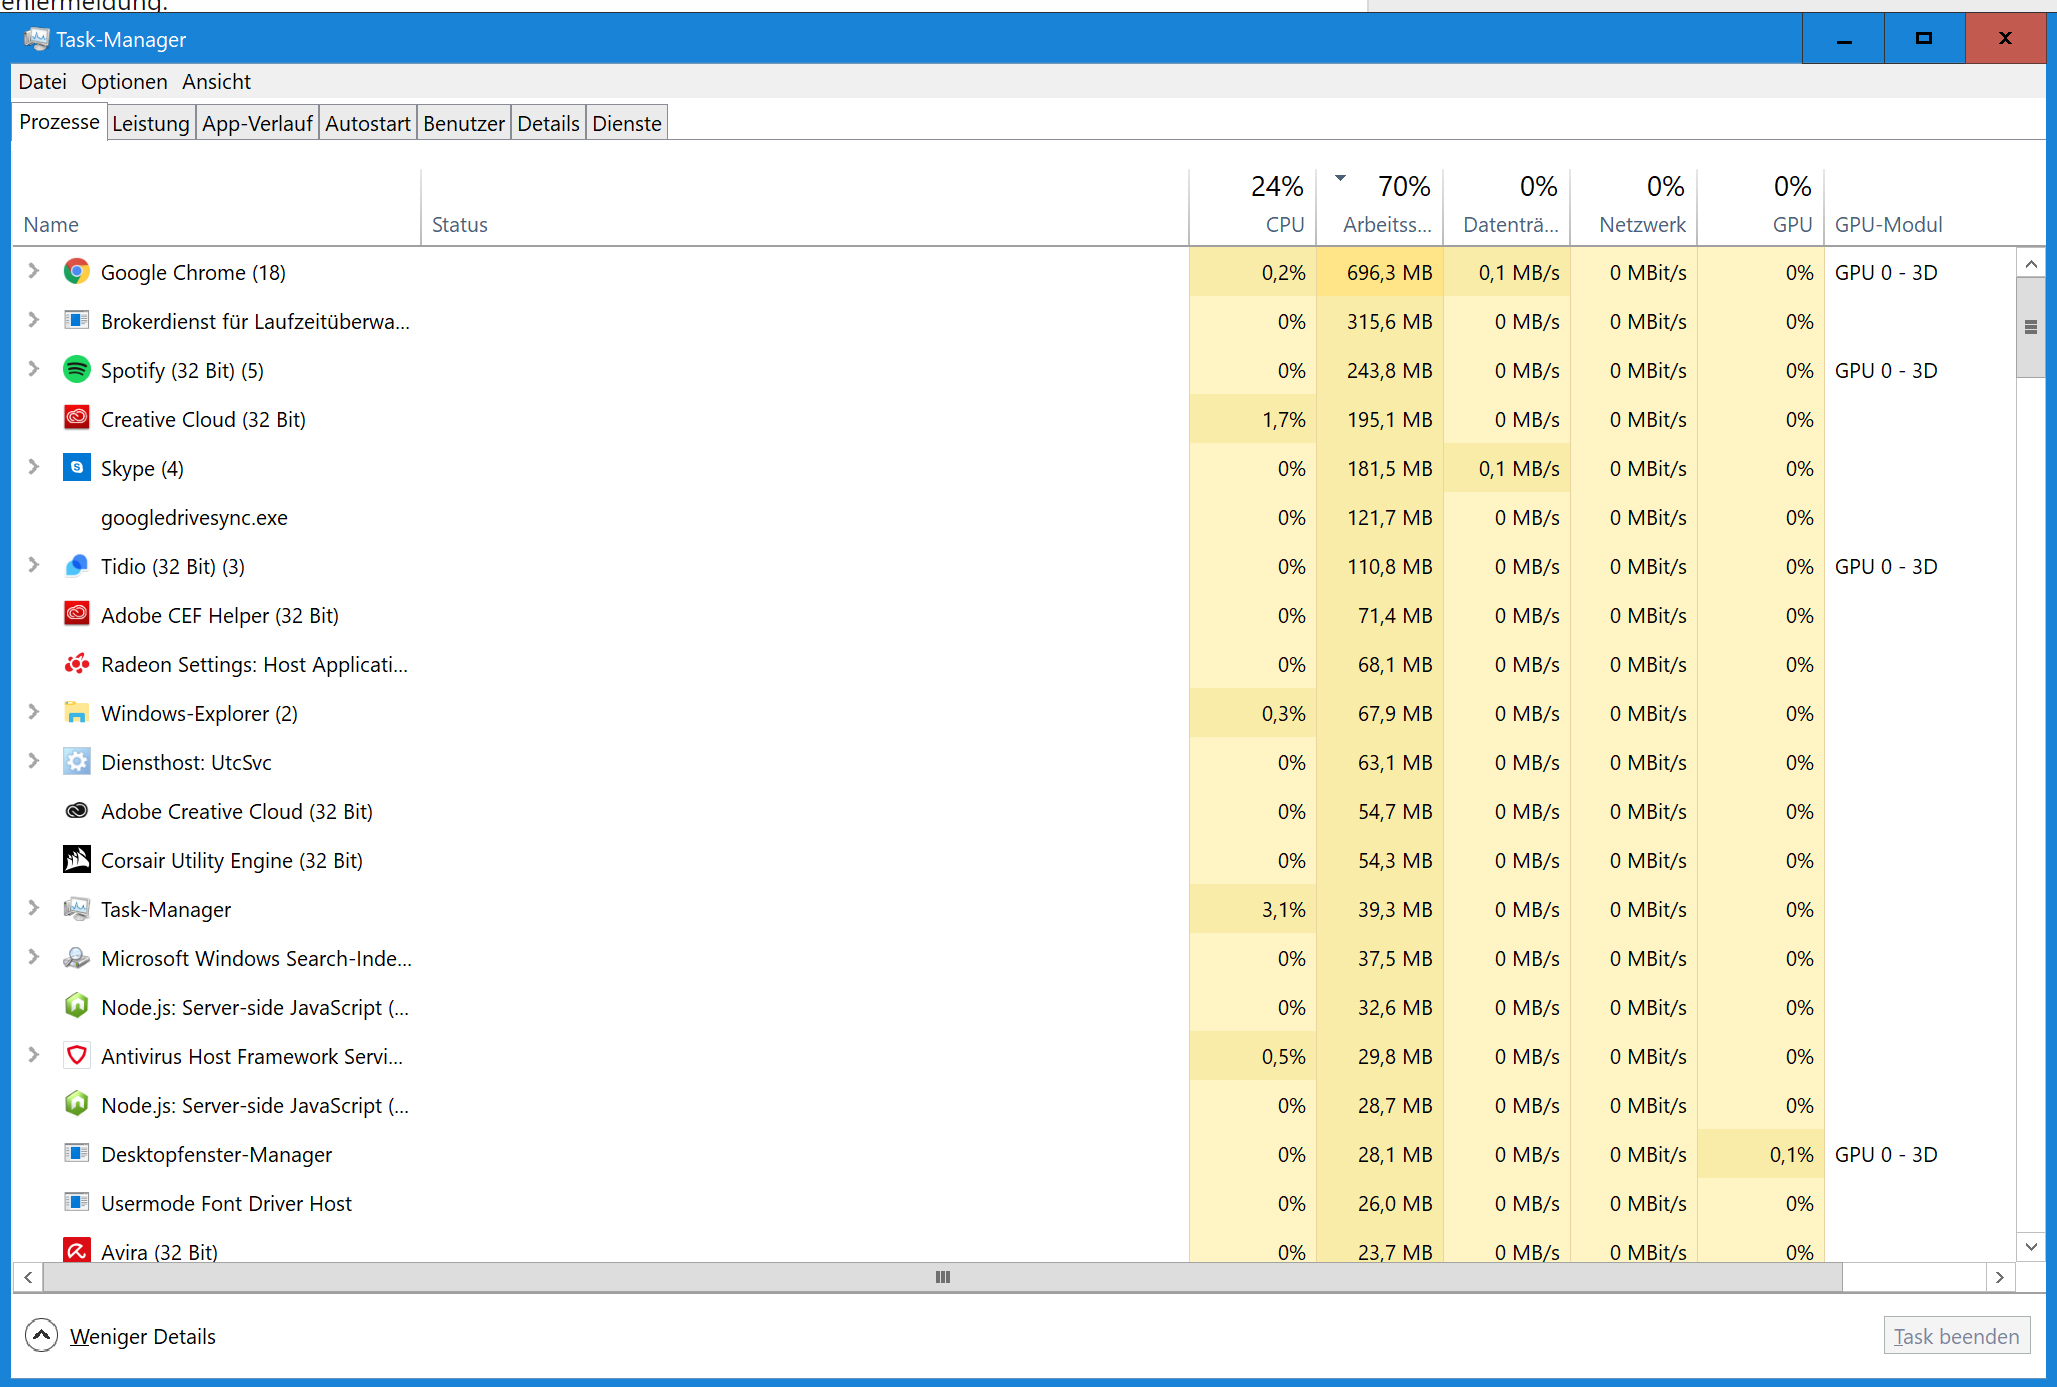This screenshot has height=1387, width=2057.
Task: Select the Tidio process icon
Action: [x=76, y=566]
